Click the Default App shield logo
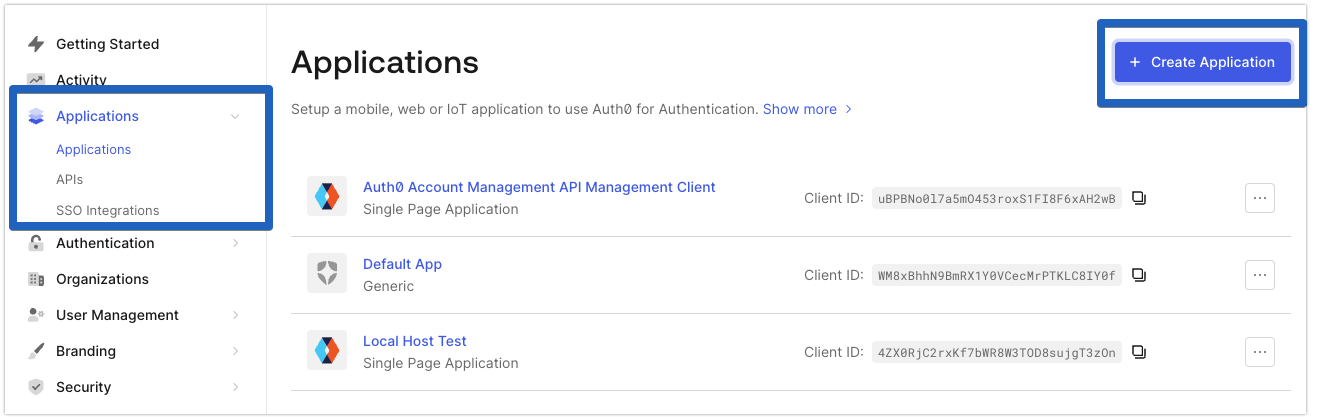This screenshot has width=1317, height=419. coord(327,273)
